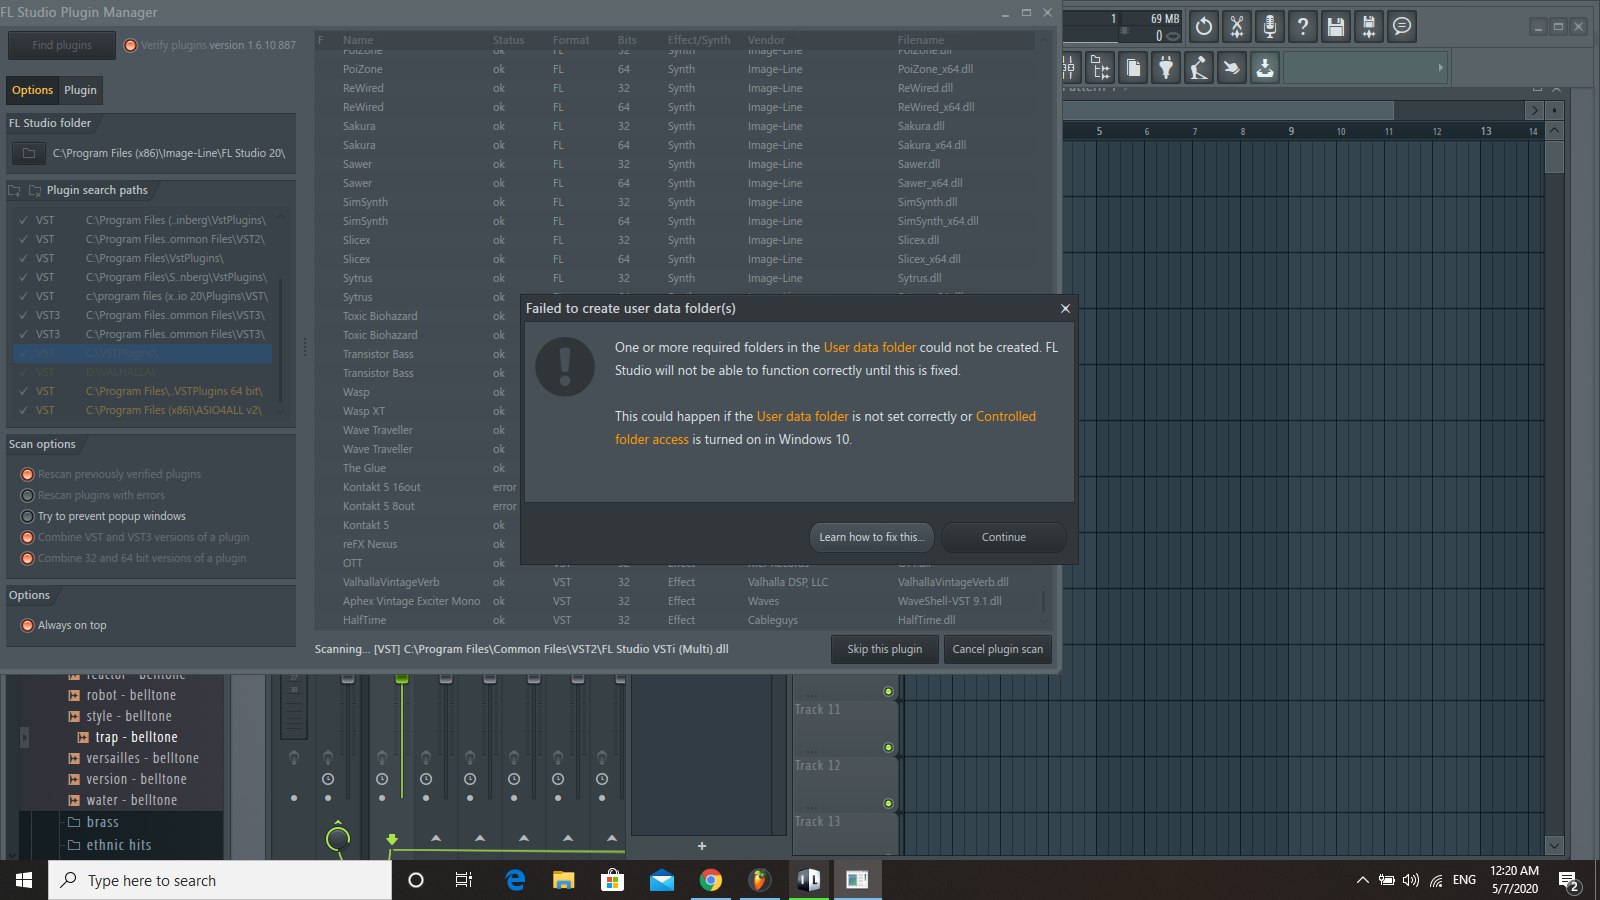
Task: Save the project with the floppy disk icon
Action: point(1336,27)
